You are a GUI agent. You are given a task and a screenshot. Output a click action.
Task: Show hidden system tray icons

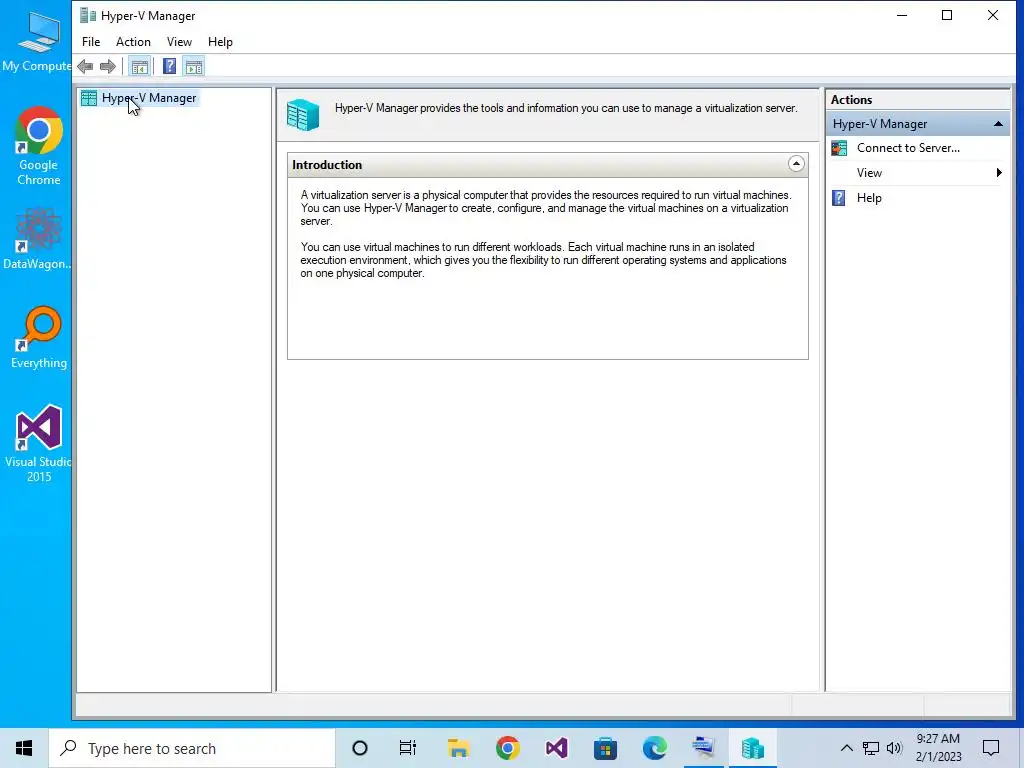pyautogui.click(x=846, y=748)
